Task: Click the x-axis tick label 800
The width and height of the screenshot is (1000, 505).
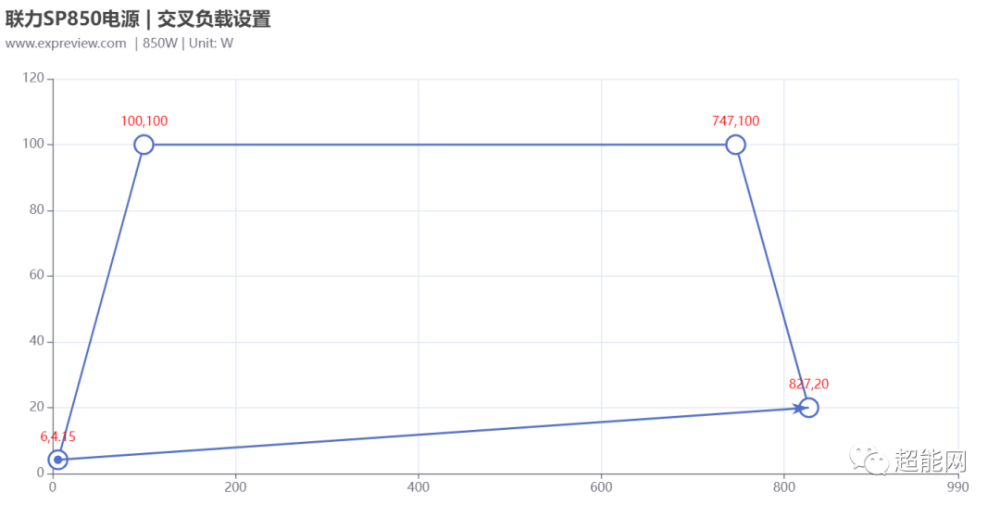Action: (x=784, y=487)
